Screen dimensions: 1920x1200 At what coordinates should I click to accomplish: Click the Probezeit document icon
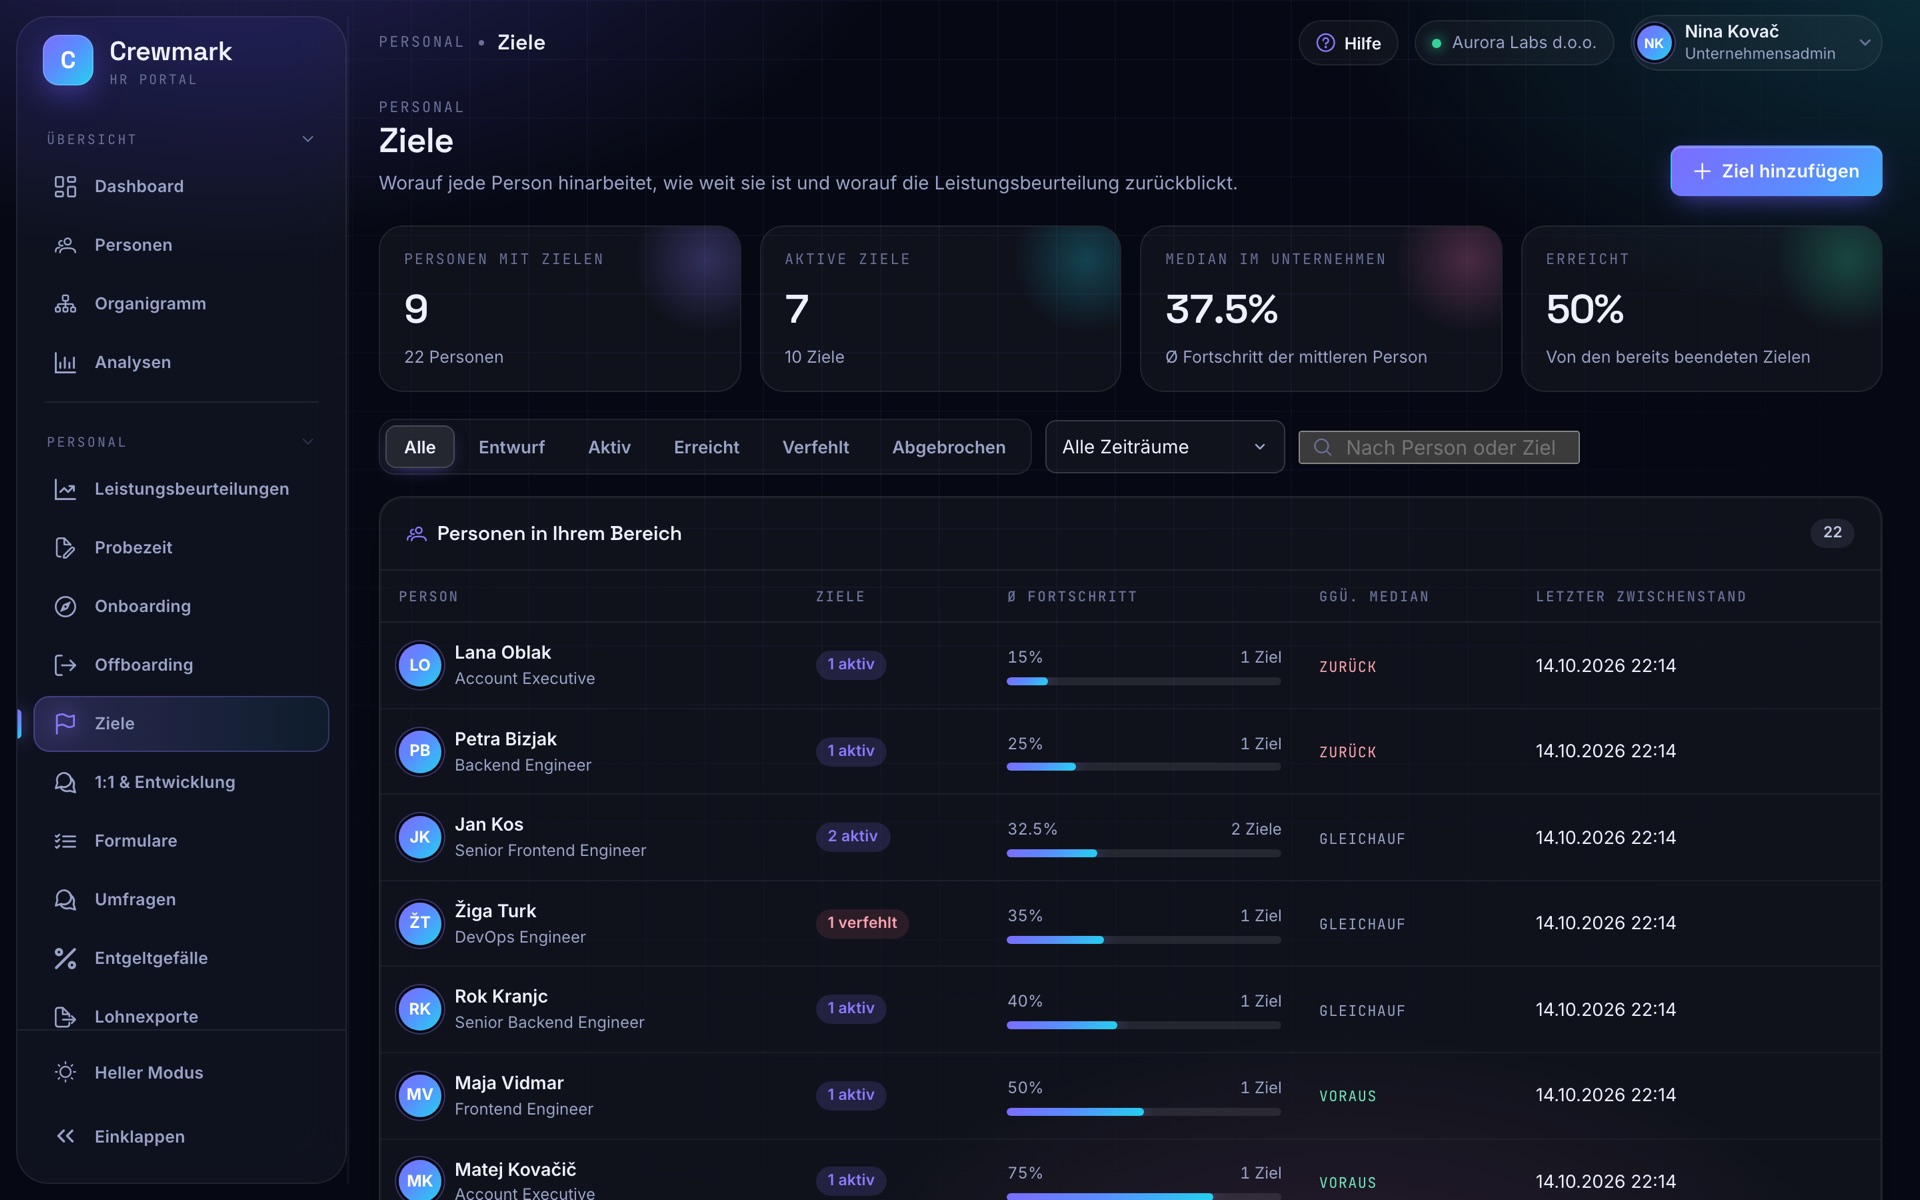coord(65,548)
